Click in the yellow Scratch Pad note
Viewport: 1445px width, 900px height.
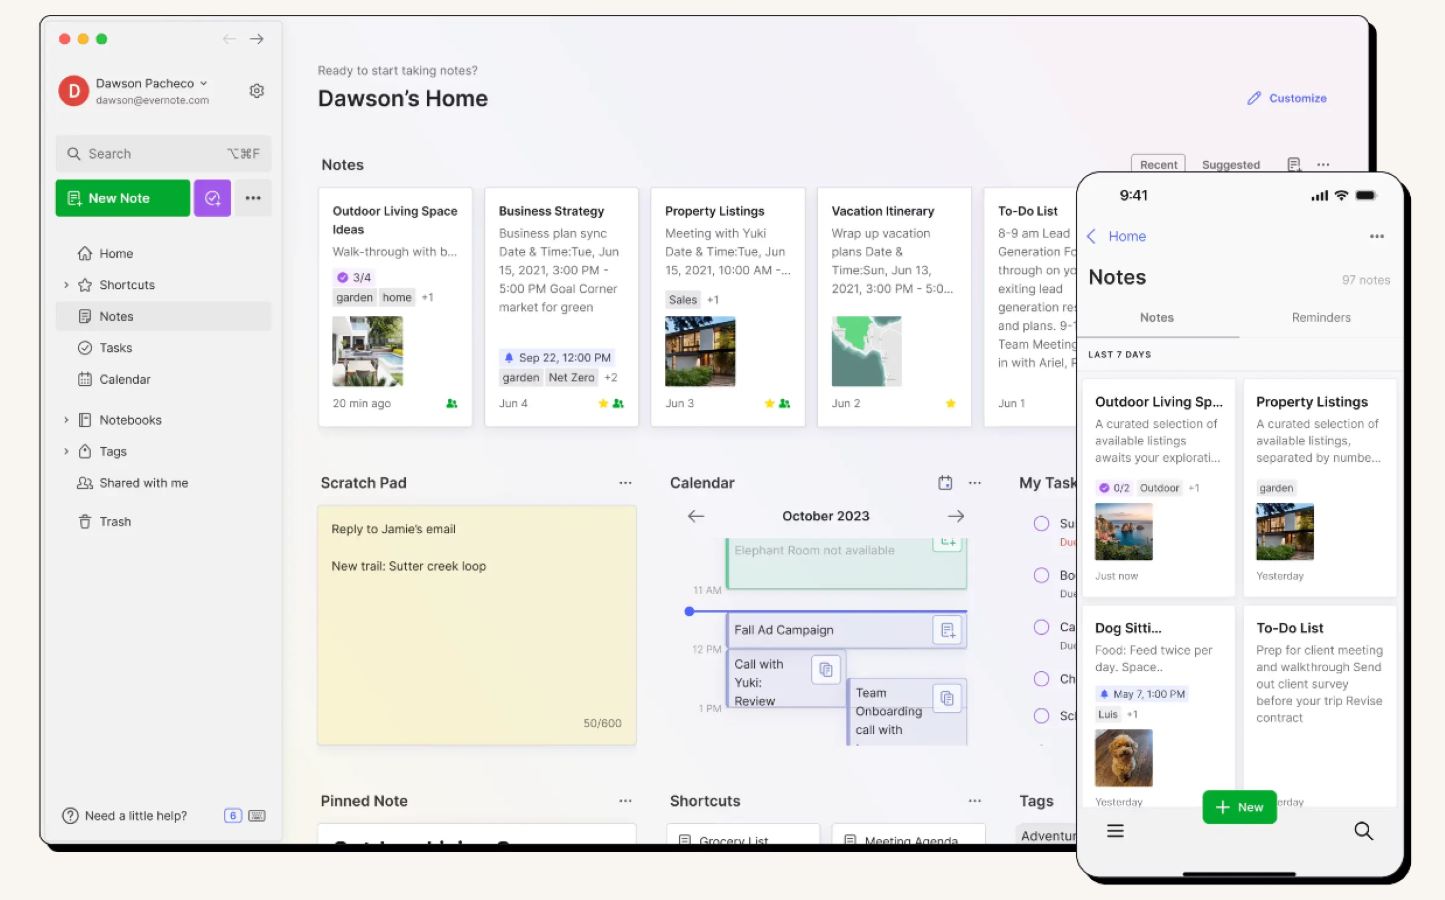(x=477, y=626)
